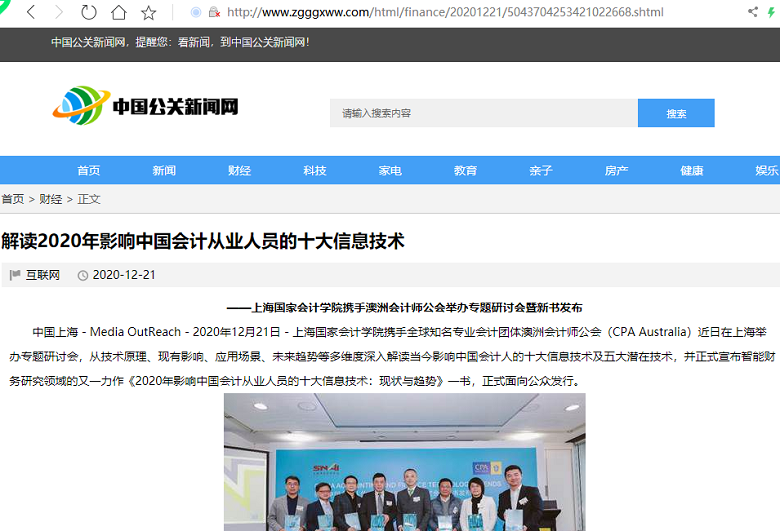Click the share icon at the toolbar's right

click(x=752, y=13)
